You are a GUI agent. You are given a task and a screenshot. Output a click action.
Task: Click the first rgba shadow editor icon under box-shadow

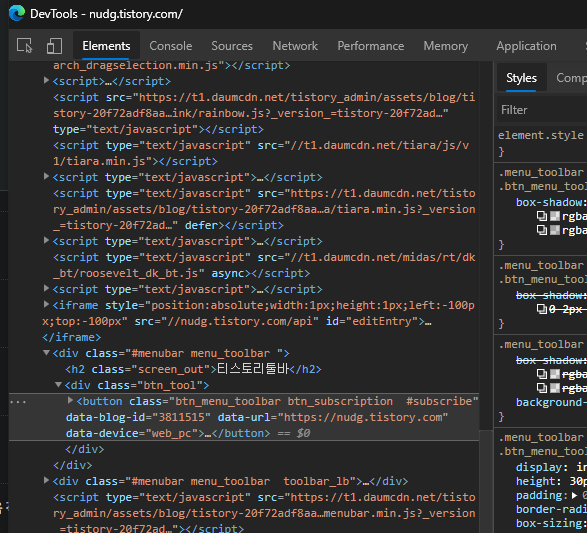[x=542, y=216]
